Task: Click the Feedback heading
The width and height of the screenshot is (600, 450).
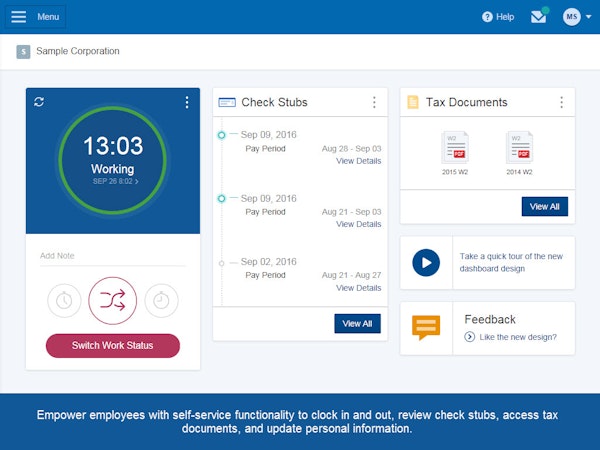Action: pos(490,320)
